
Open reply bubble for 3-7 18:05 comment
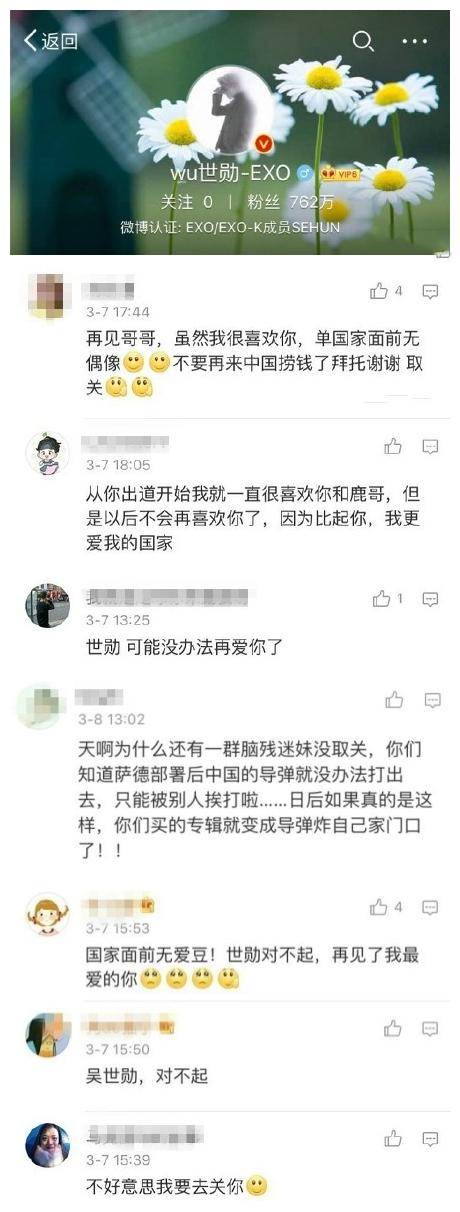pos(430,446)
